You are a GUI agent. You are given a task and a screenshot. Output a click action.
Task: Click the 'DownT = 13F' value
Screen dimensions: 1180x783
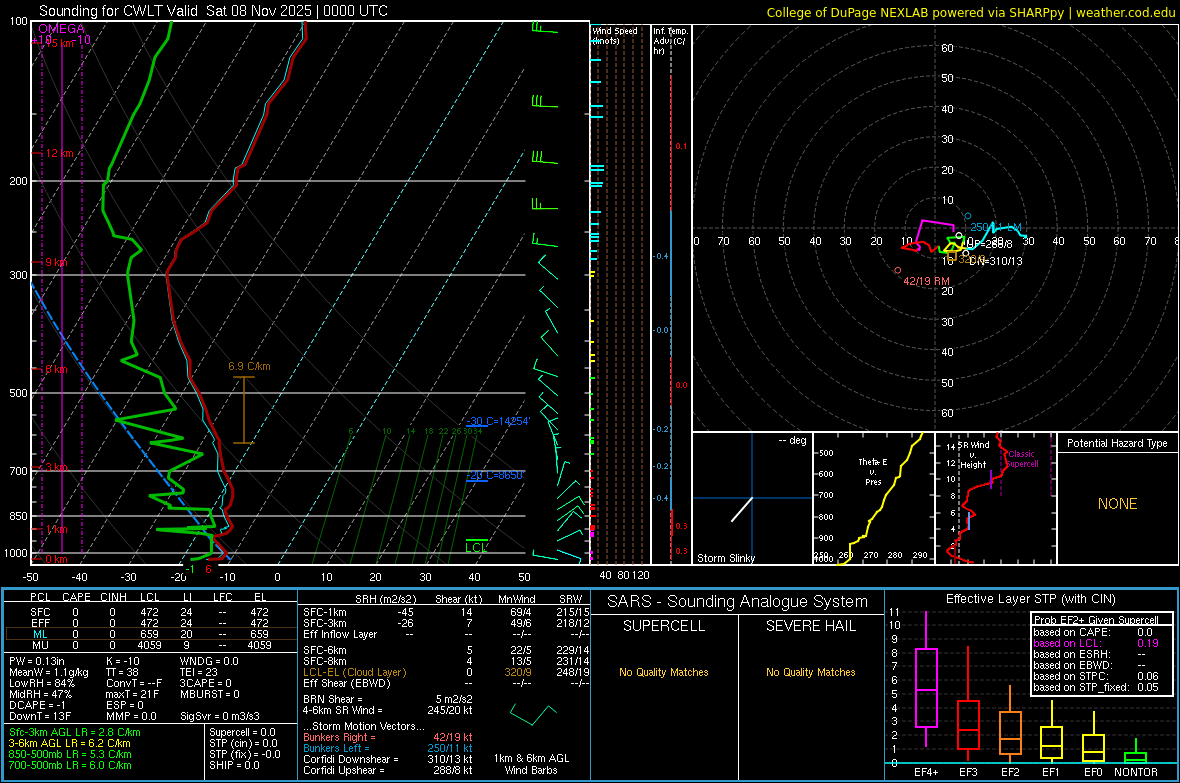40,716
